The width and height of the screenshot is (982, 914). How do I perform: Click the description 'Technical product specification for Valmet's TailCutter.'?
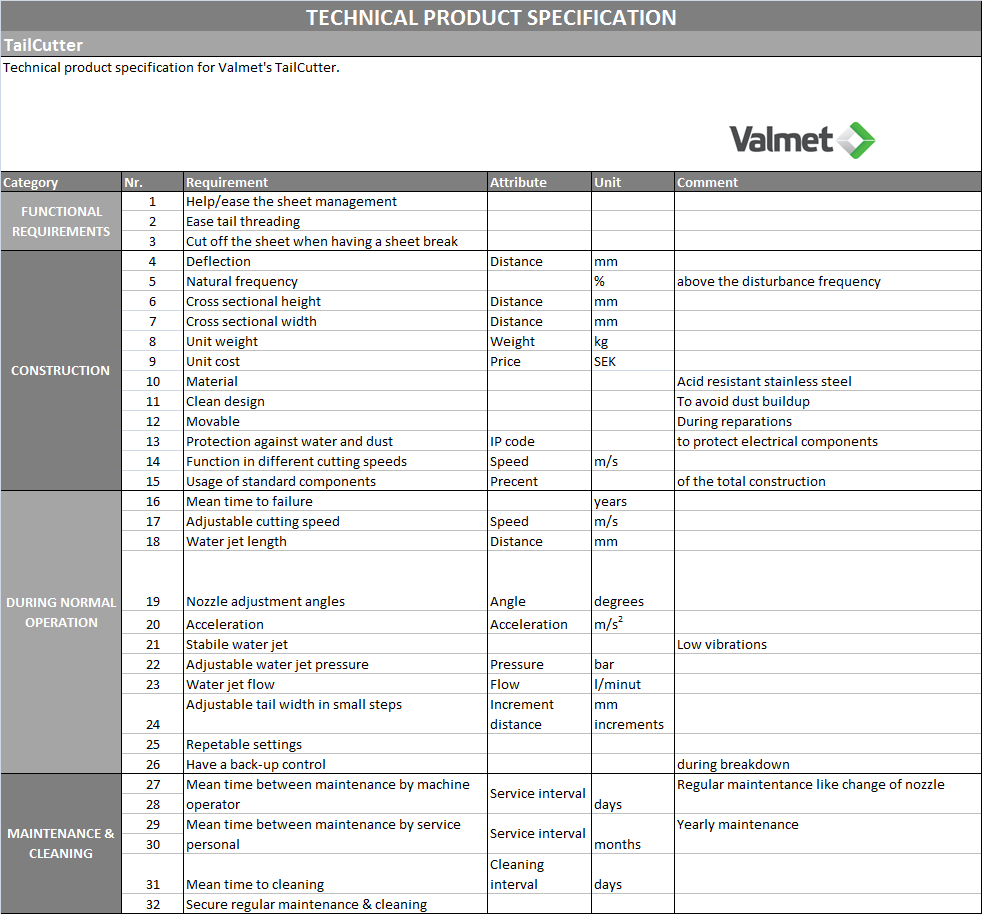click(x=171, y=68)
